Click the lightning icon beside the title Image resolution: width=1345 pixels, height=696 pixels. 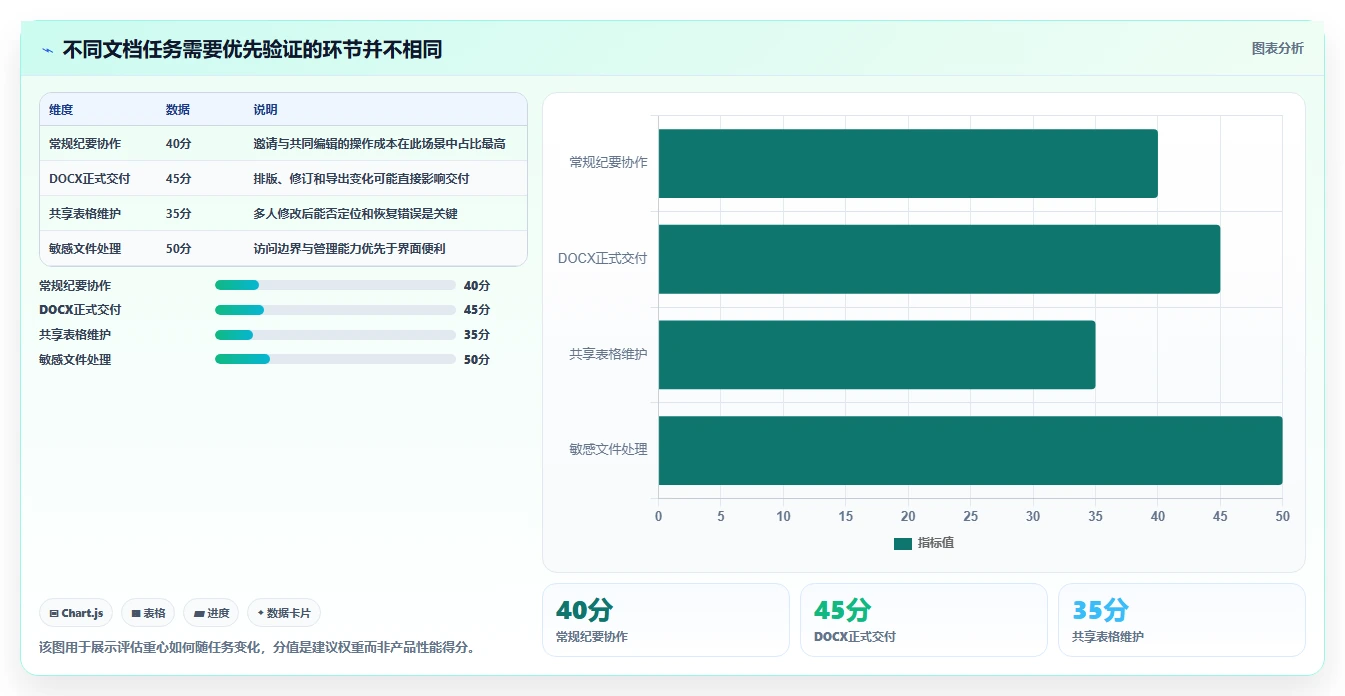(47, 50)
